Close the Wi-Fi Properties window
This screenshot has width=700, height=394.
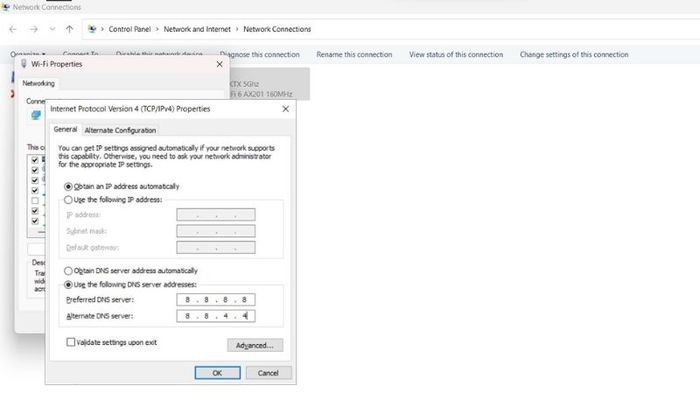click(219, 64)
